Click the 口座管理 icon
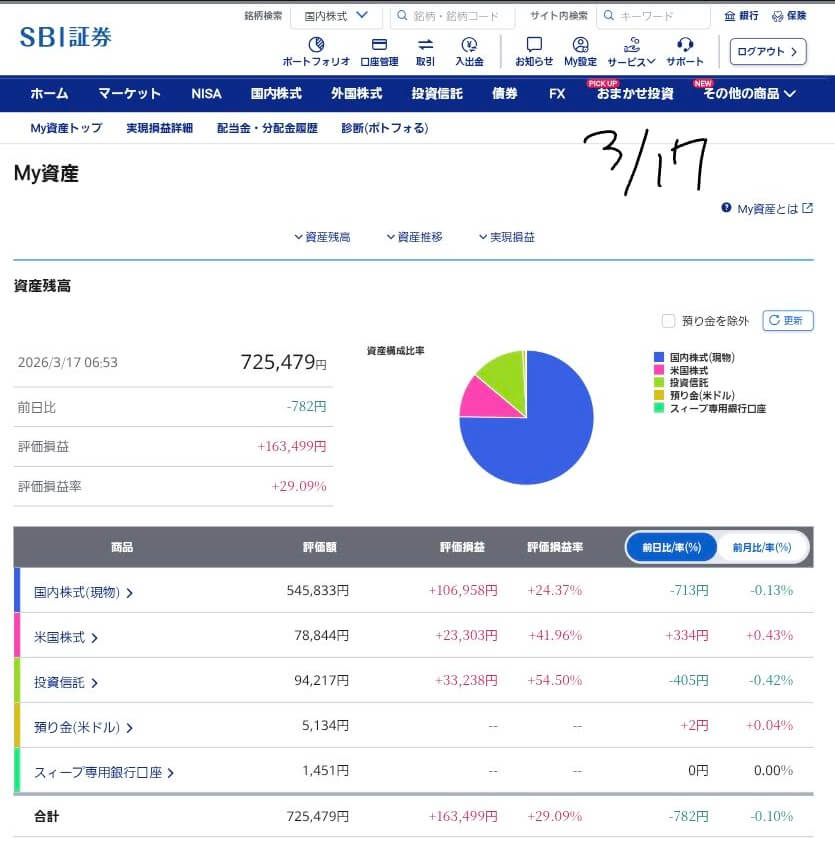 379,45
